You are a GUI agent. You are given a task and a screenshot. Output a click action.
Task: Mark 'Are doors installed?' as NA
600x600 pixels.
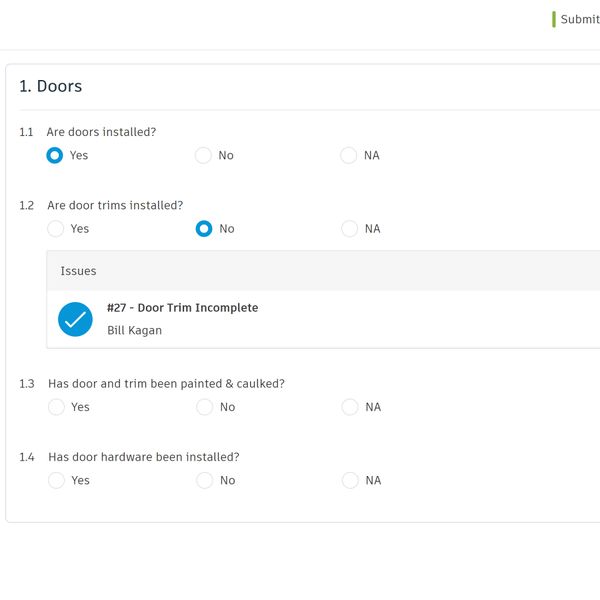point(349,155)
